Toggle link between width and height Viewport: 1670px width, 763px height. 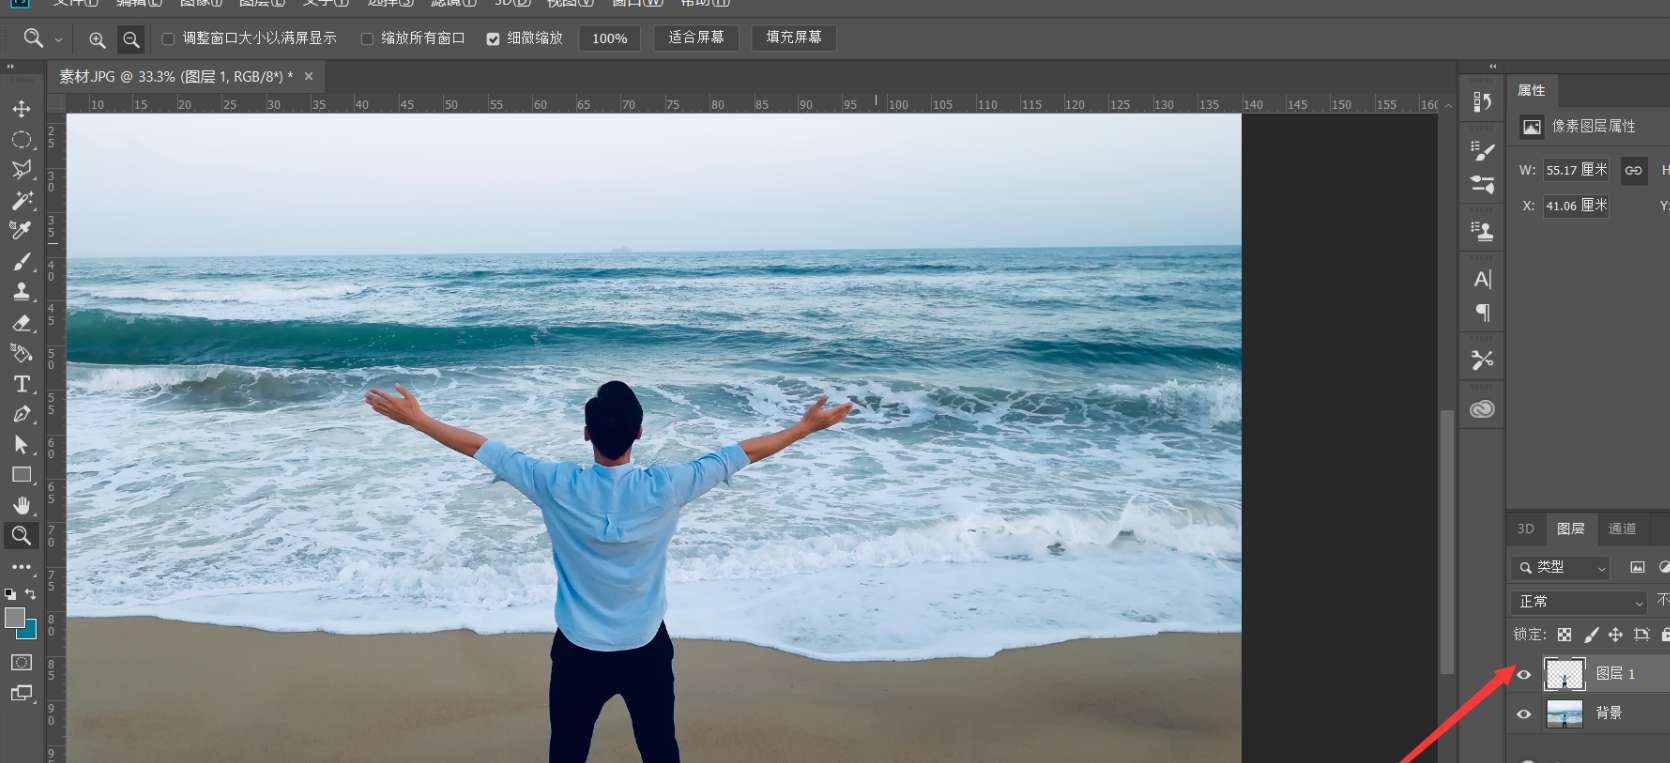tap(1633, 170)
